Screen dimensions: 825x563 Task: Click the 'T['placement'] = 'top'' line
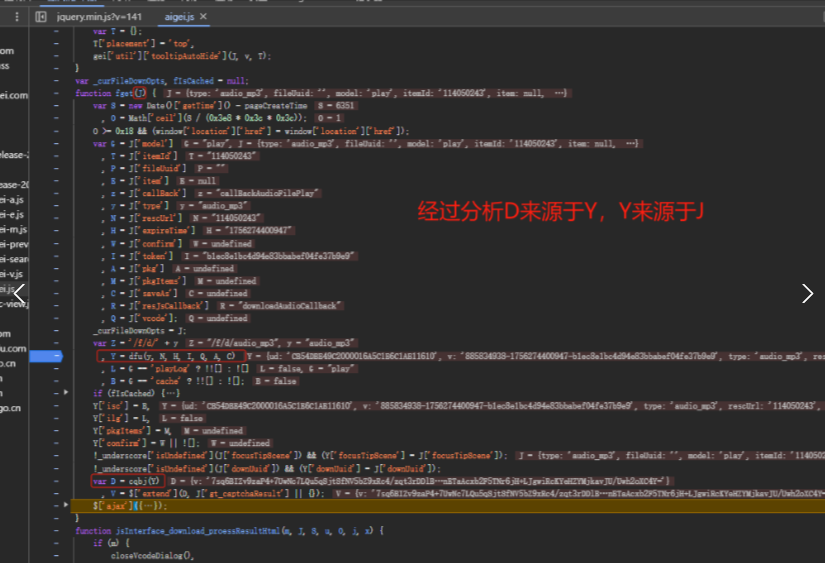click(143, 44)
